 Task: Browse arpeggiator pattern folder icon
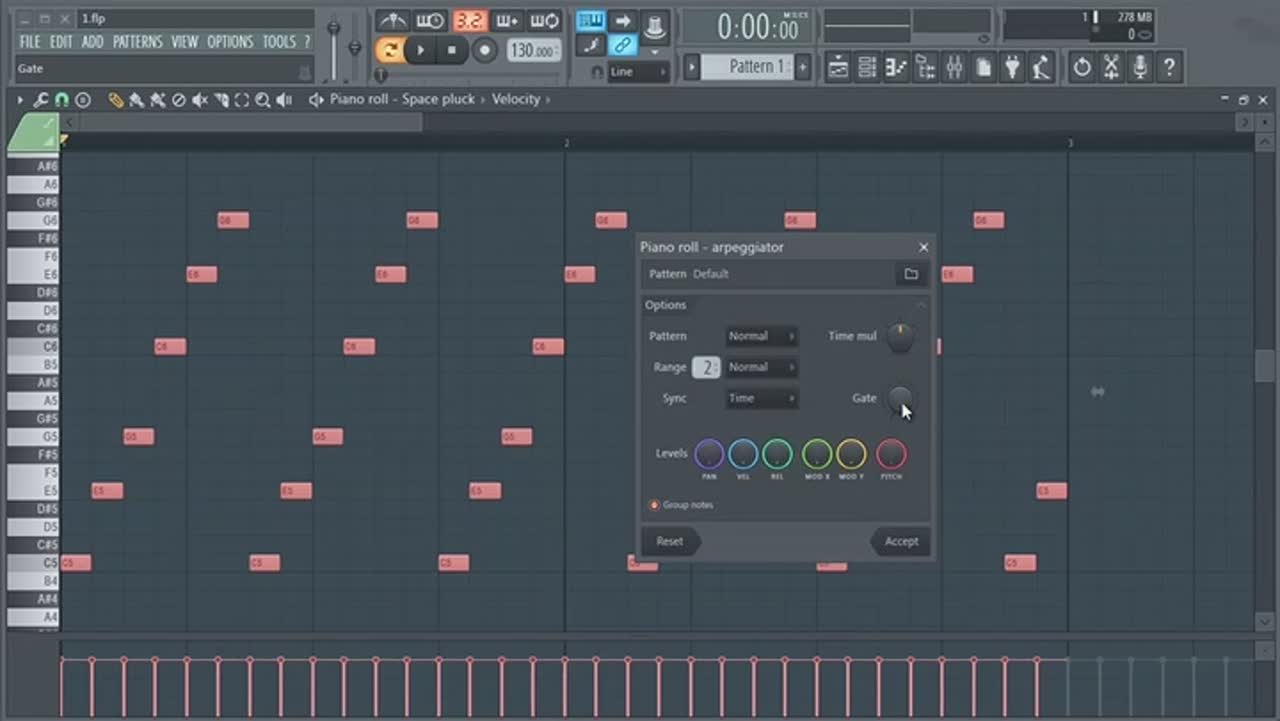point(911,274)
